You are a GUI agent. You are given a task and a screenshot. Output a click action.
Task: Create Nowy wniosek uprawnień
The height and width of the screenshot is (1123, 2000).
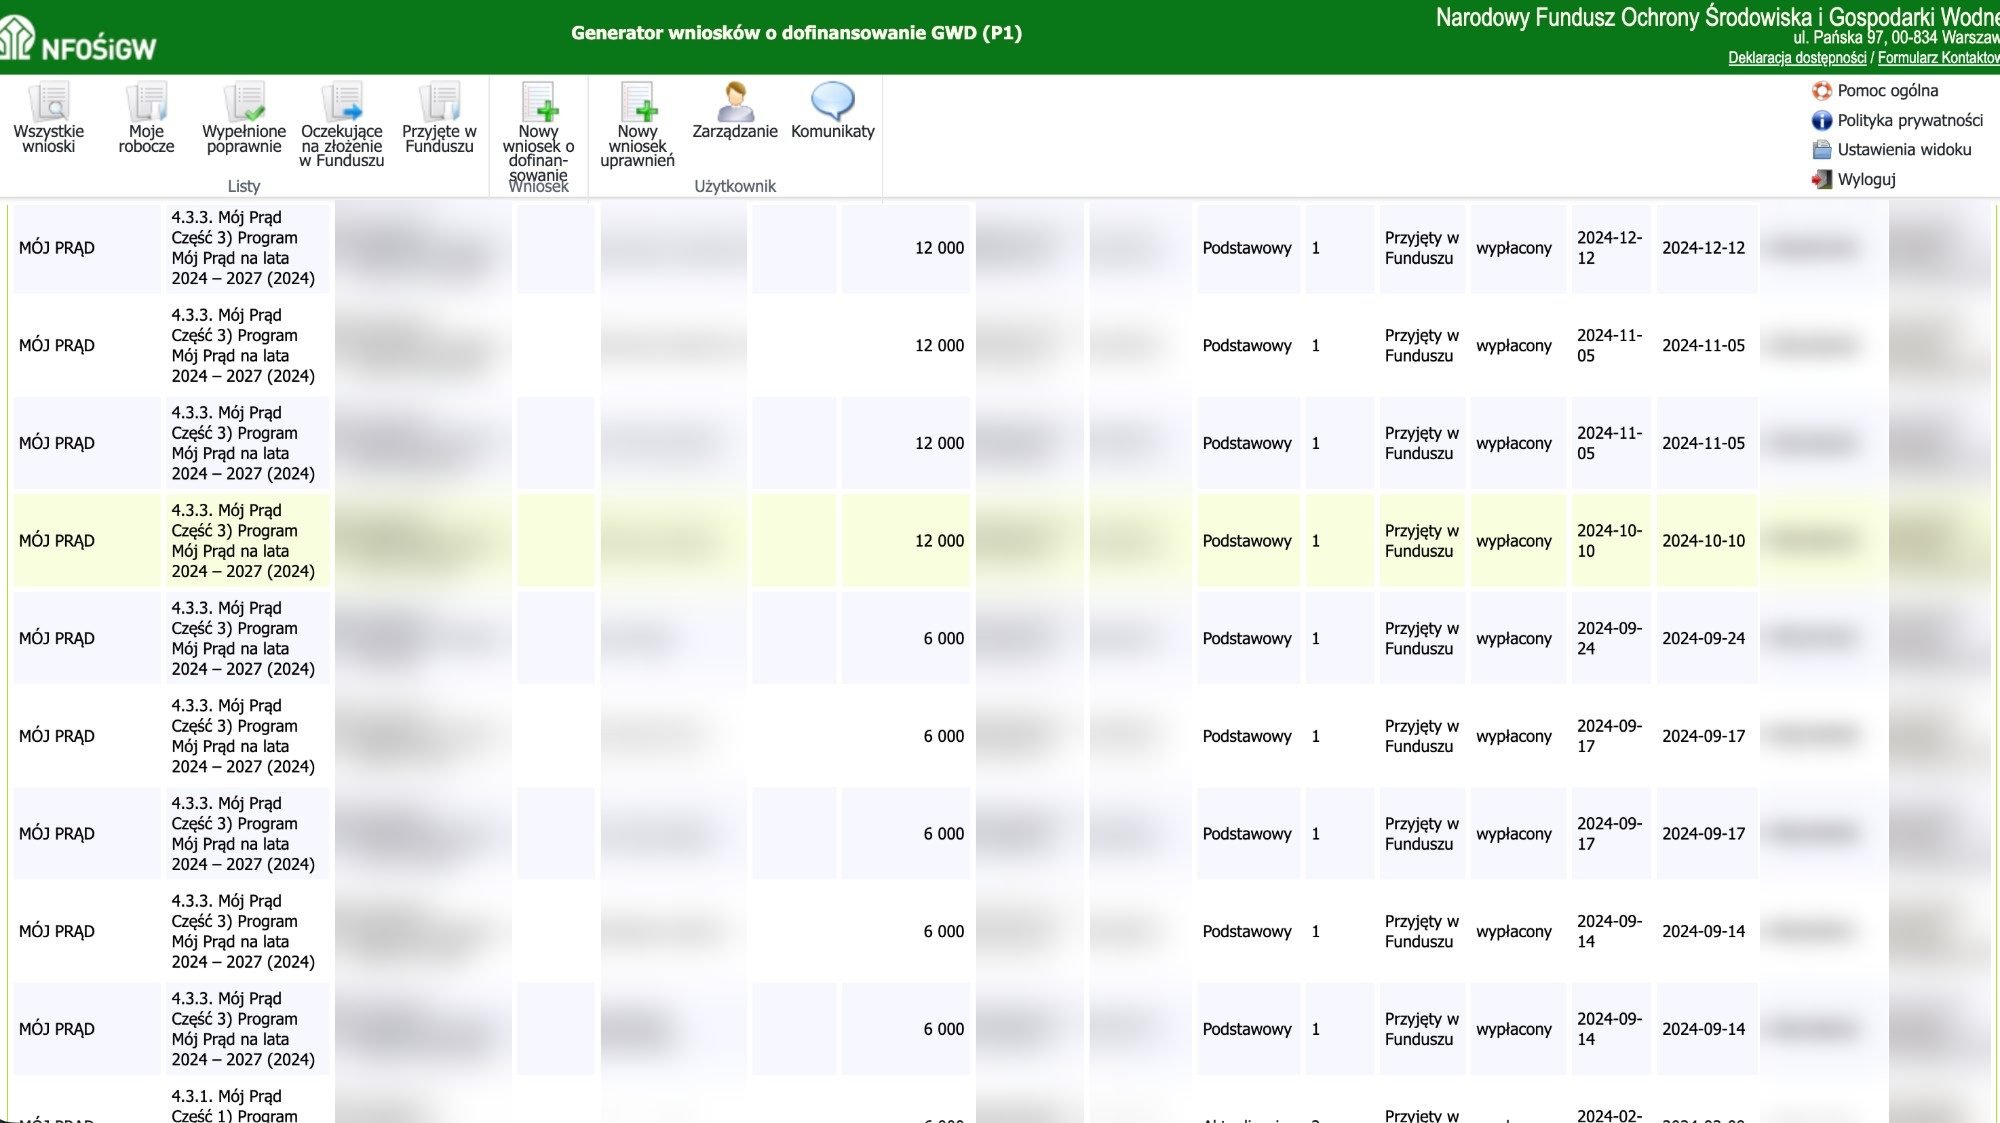(x=637, y=125)
